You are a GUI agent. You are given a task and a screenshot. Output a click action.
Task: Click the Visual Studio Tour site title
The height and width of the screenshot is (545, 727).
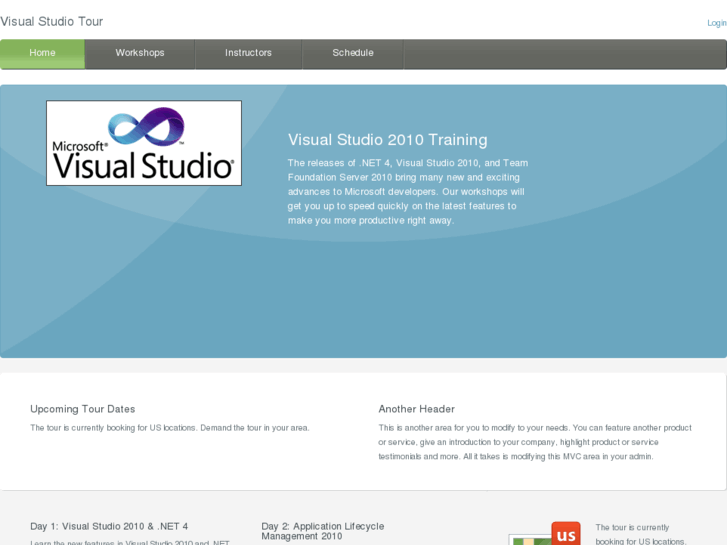coord(51,22)
